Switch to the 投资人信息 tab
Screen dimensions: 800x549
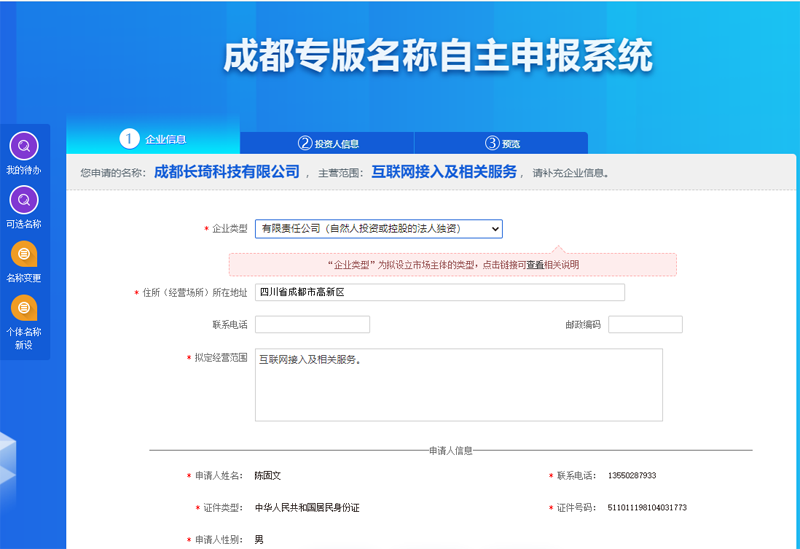327,143
